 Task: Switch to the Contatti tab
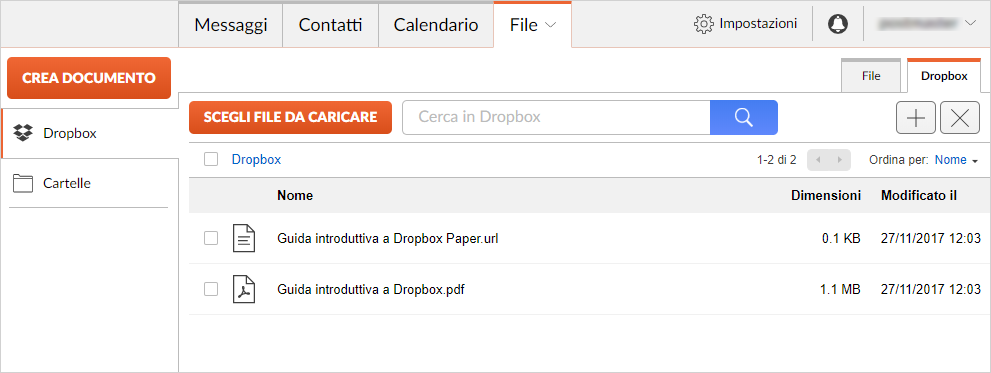click(x=331, y=25)
